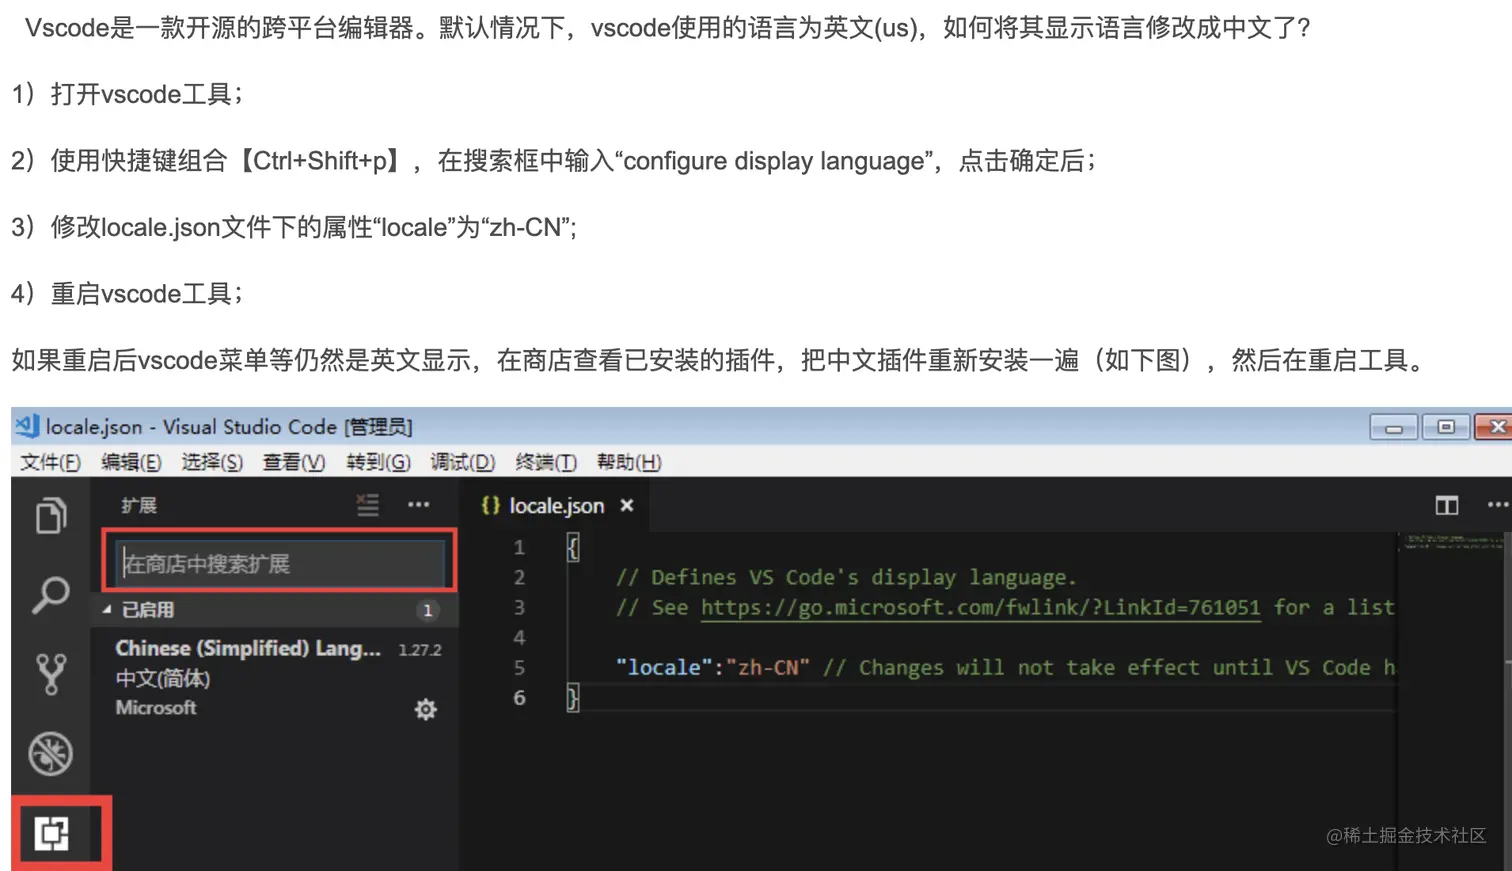This screenshot has width=1512, height=871.
Task: Click editor line number 5
Action: (x=519, y=667)
